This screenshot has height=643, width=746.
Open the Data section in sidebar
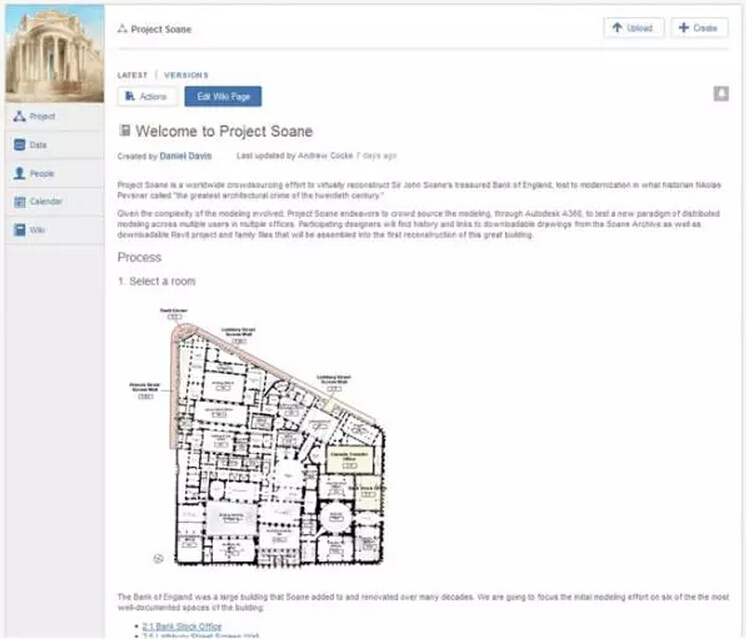(x=37, y=145)
